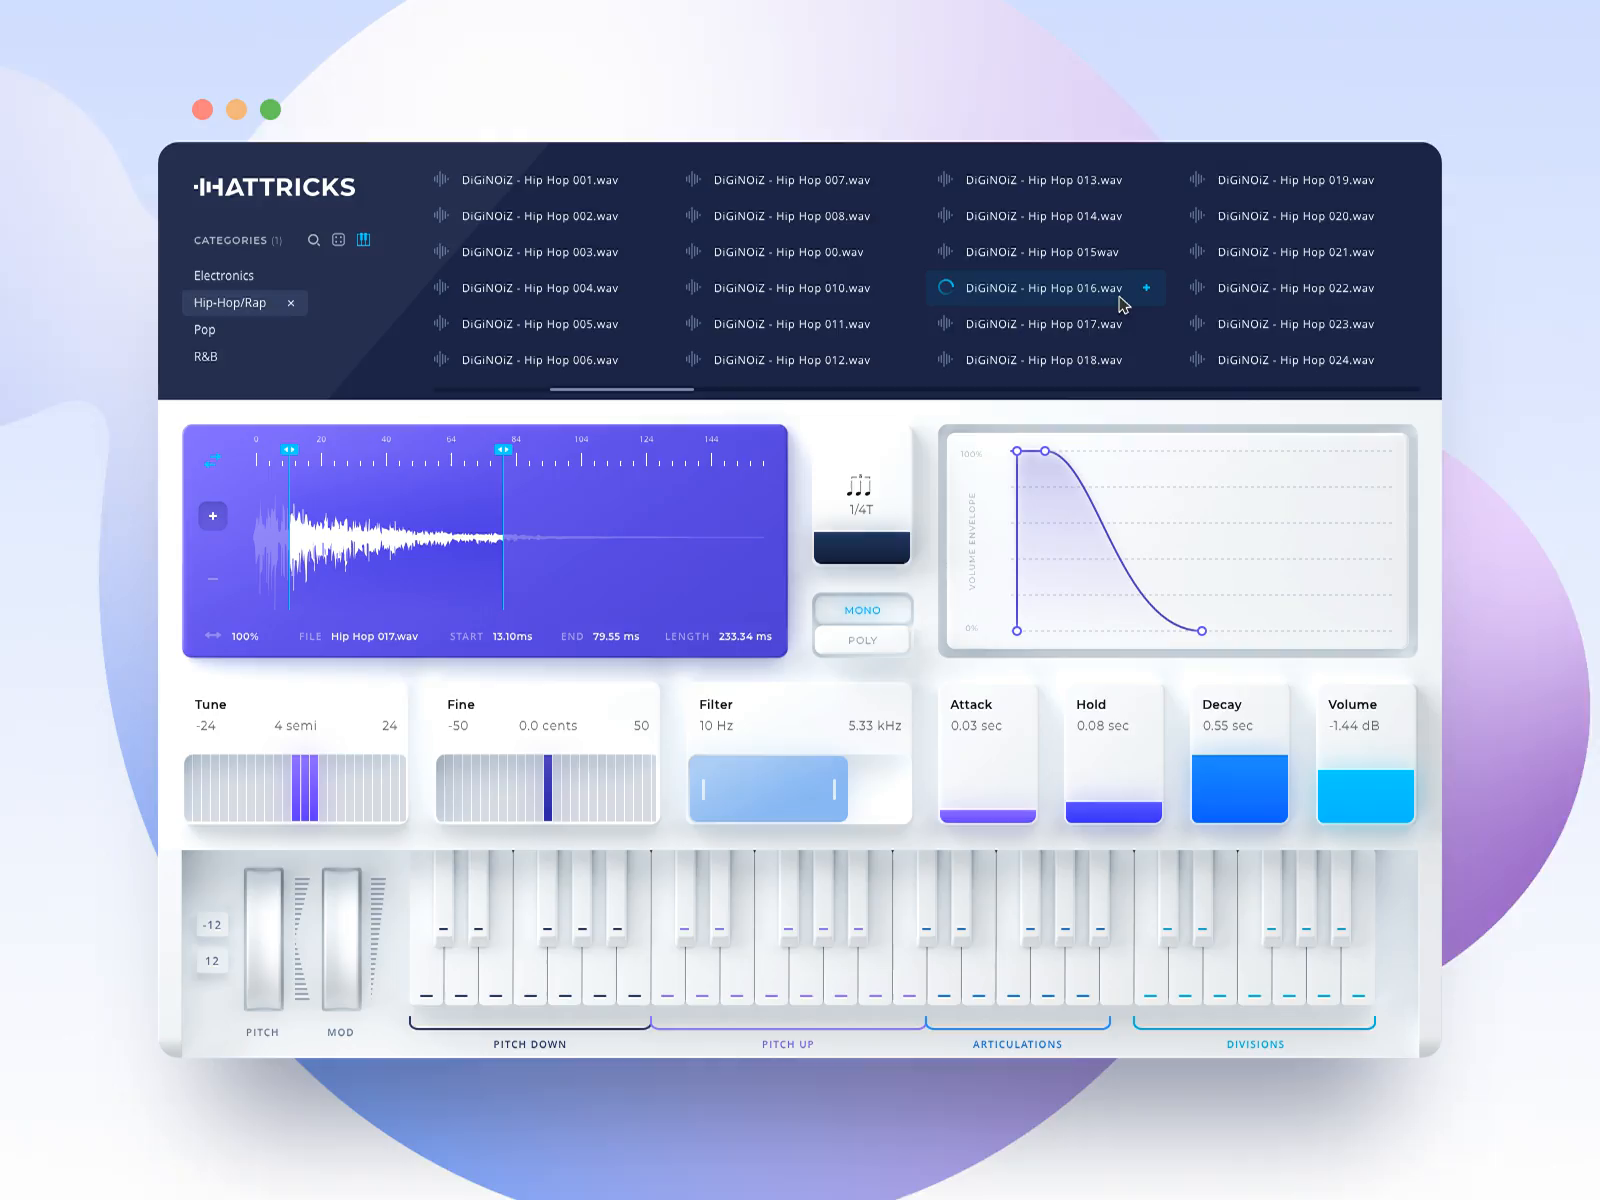Screen dimensions: 1600x1200
Task: Click waveform icon of Hip Hop 013.wav
Action: point(945,180)
